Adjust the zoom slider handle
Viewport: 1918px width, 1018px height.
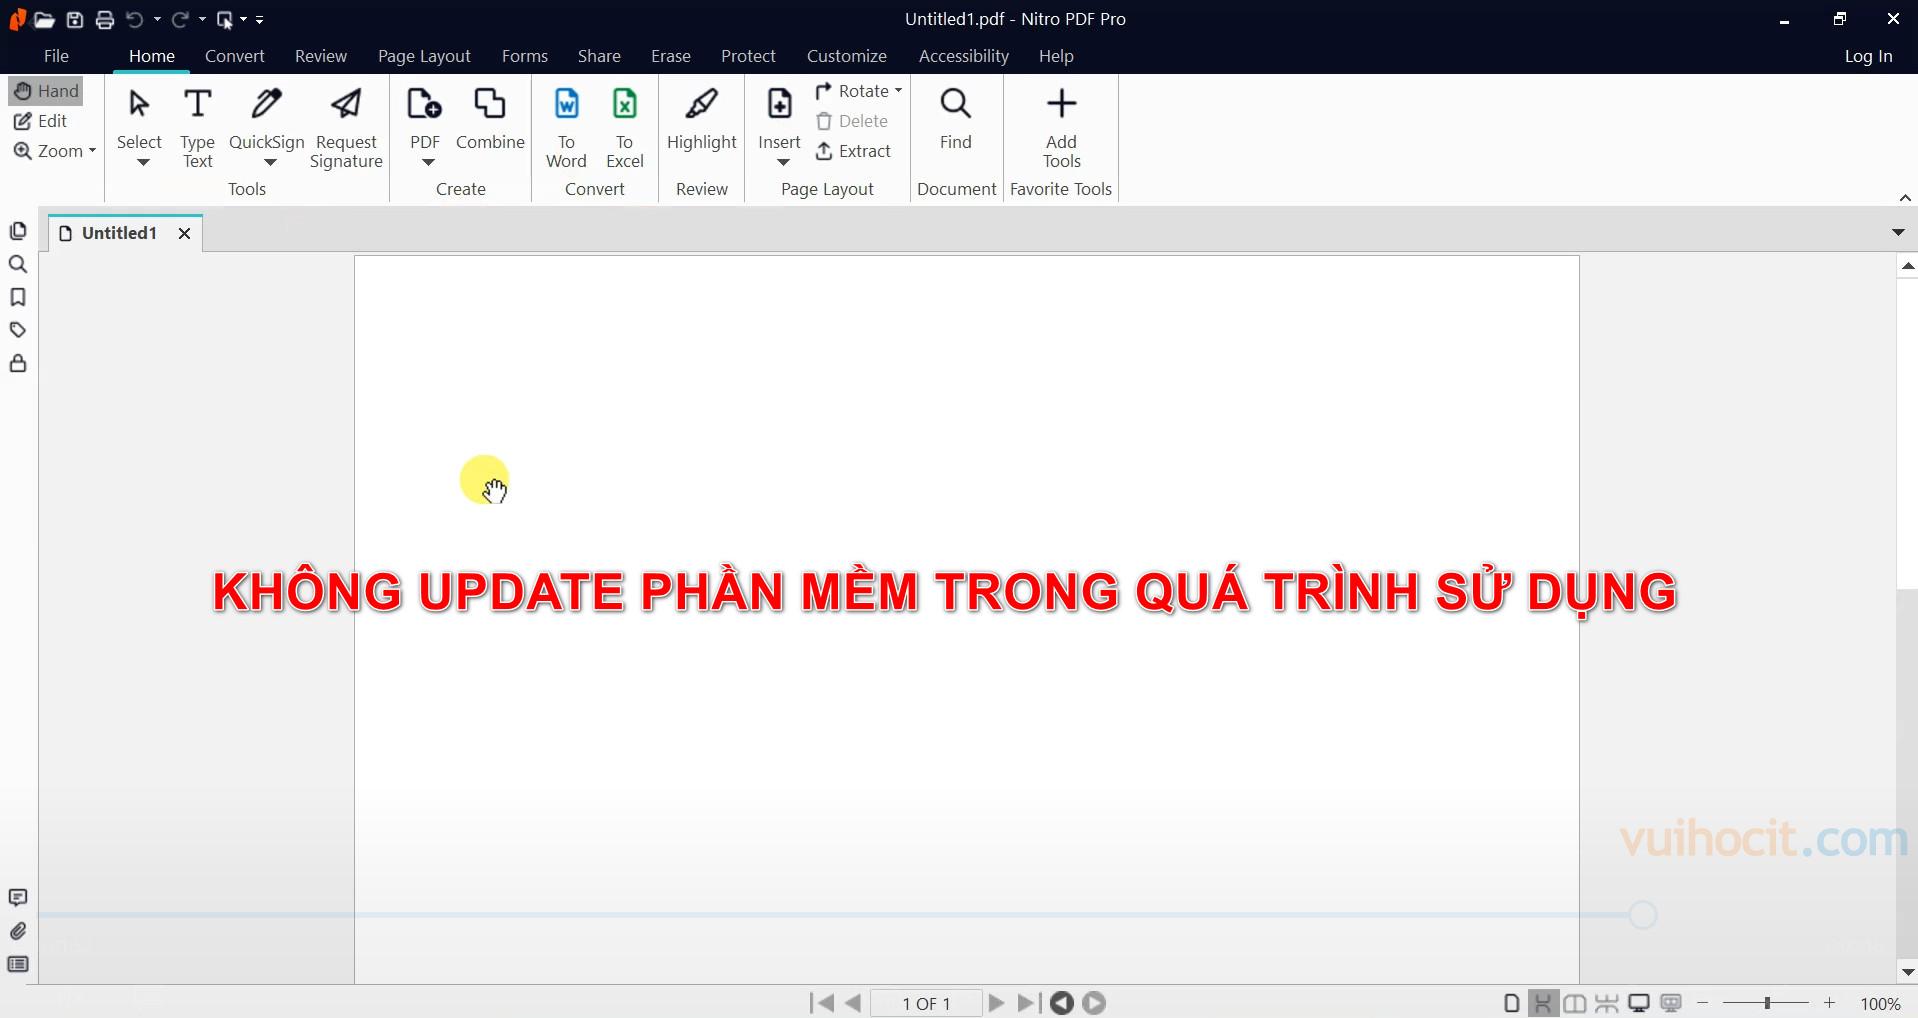tap(1767, 1003)
